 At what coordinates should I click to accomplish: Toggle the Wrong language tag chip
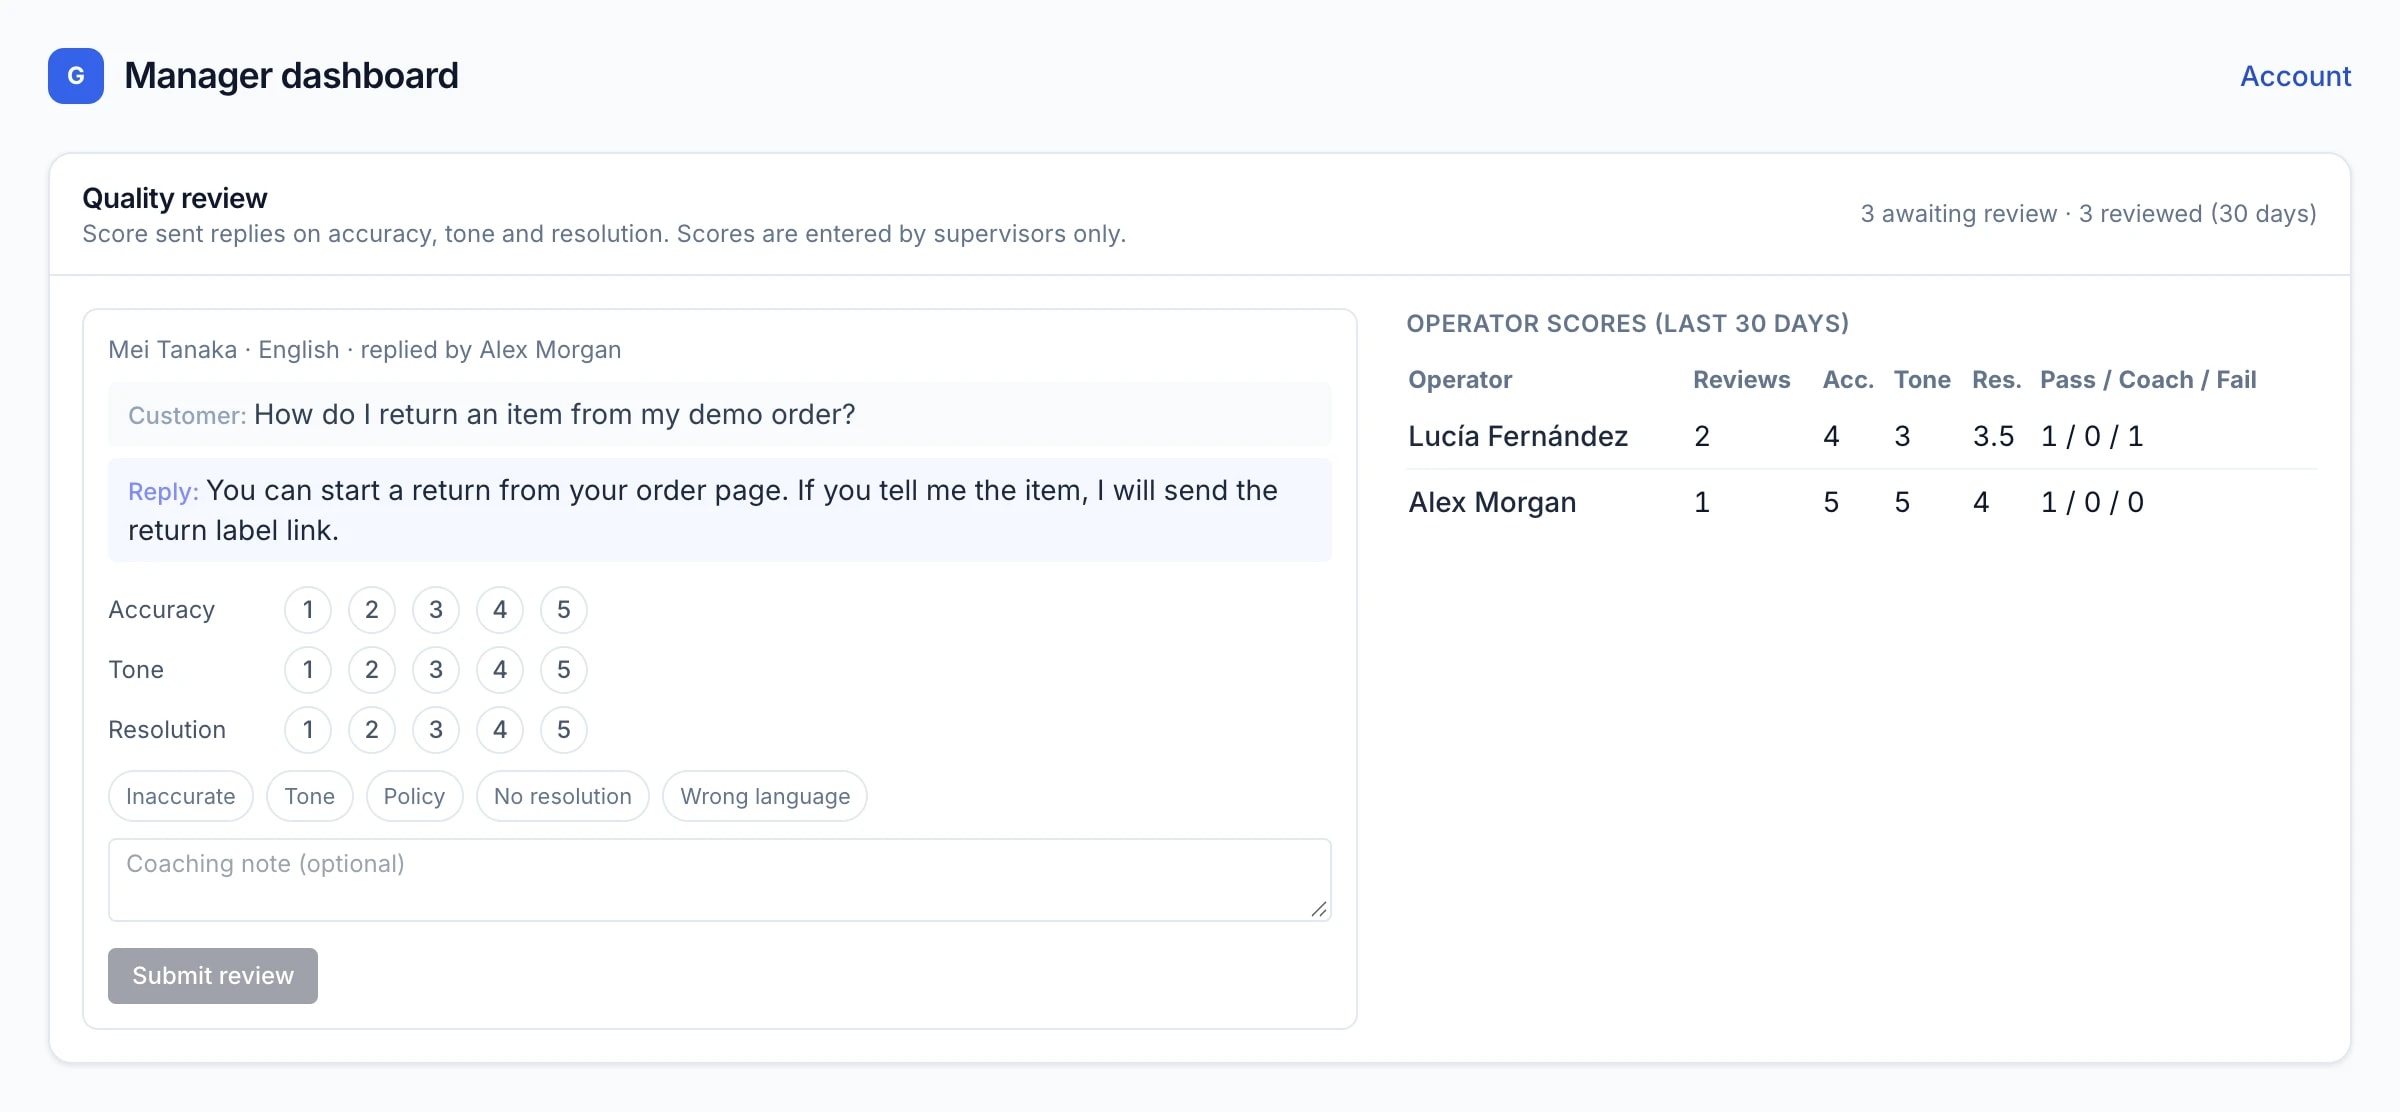(765, 796)
